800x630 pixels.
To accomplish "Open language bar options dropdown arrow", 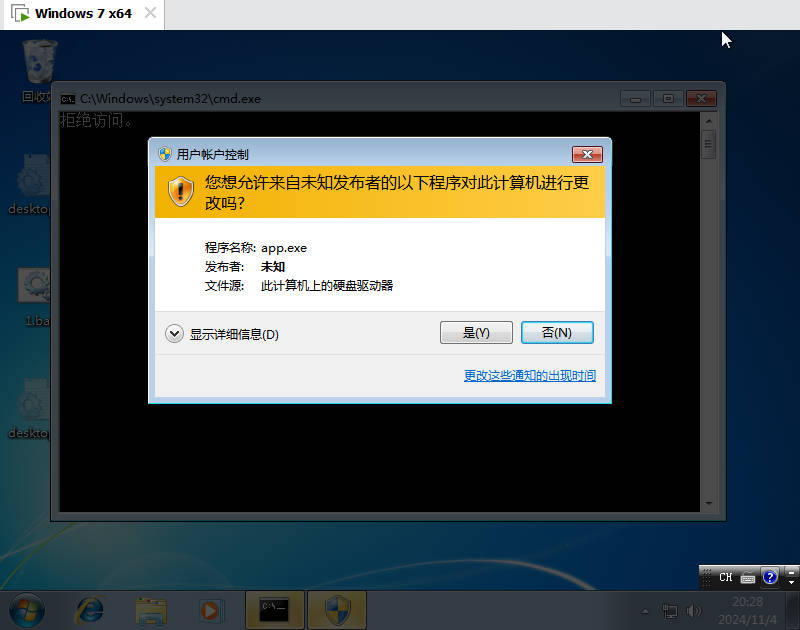I will tap(791, 582).
